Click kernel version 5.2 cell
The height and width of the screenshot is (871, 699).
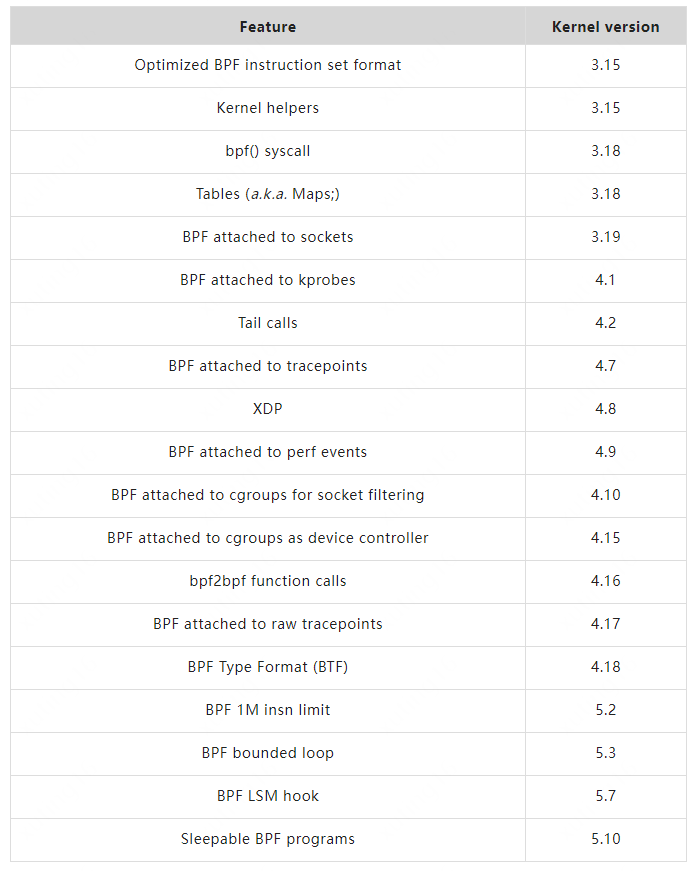[x=605, y=710]
